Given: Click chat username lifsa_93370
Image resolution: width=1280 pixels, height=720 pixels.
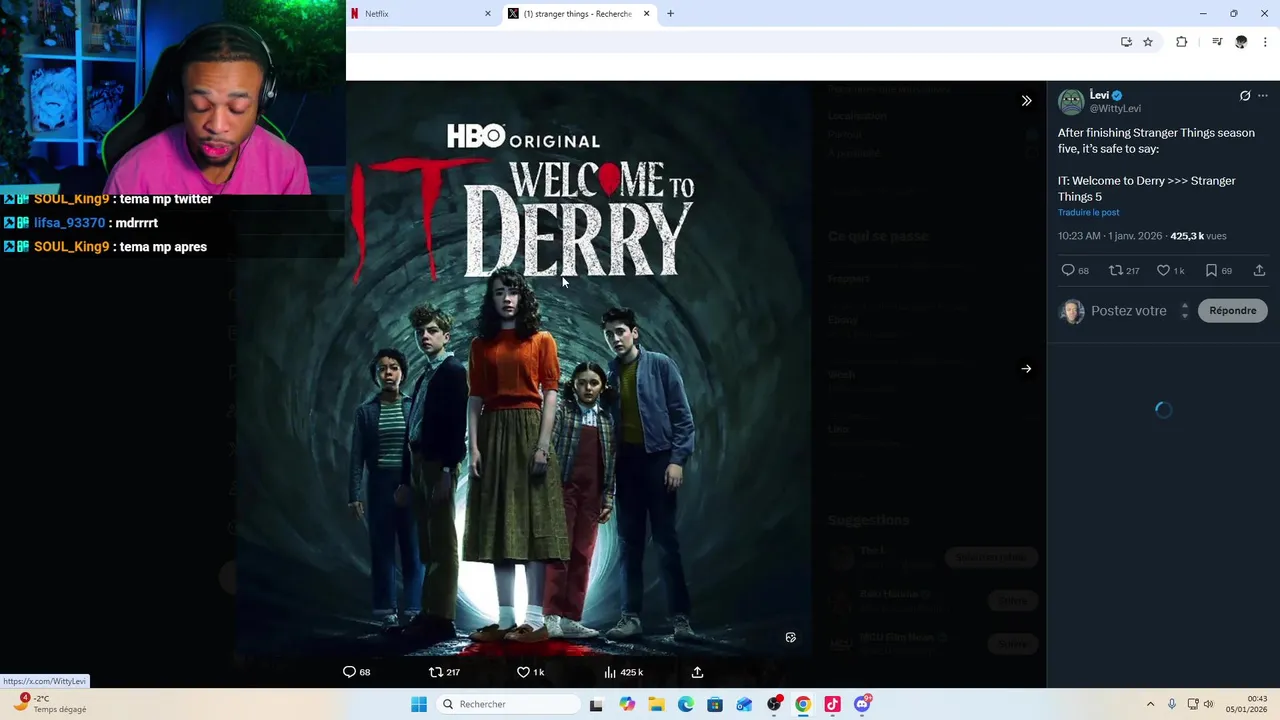Looking at the screenshot, I should (69, 223).
